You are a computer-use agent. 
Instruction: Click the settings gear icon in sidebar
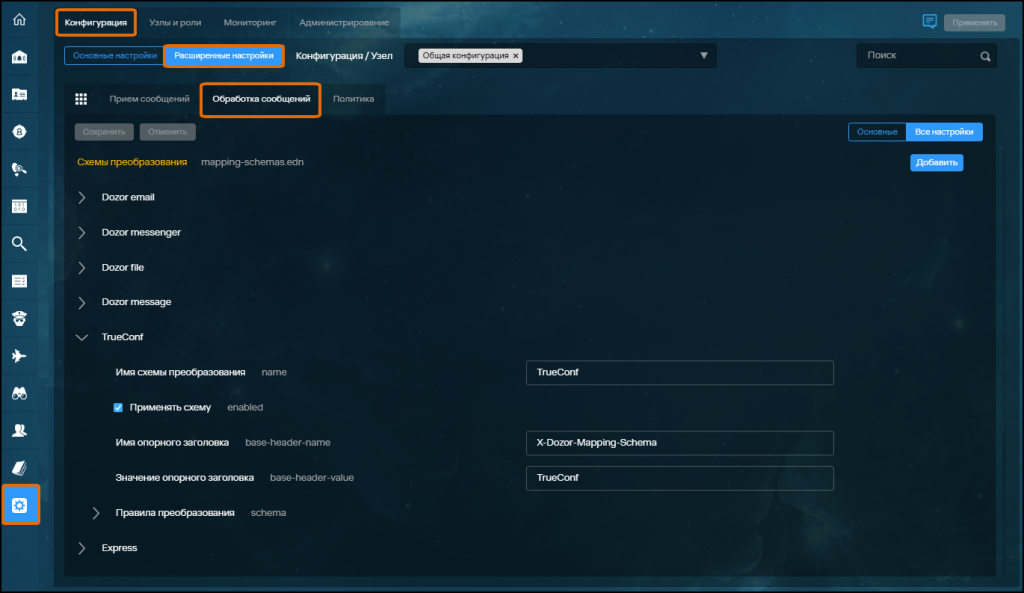pos(19,505)
